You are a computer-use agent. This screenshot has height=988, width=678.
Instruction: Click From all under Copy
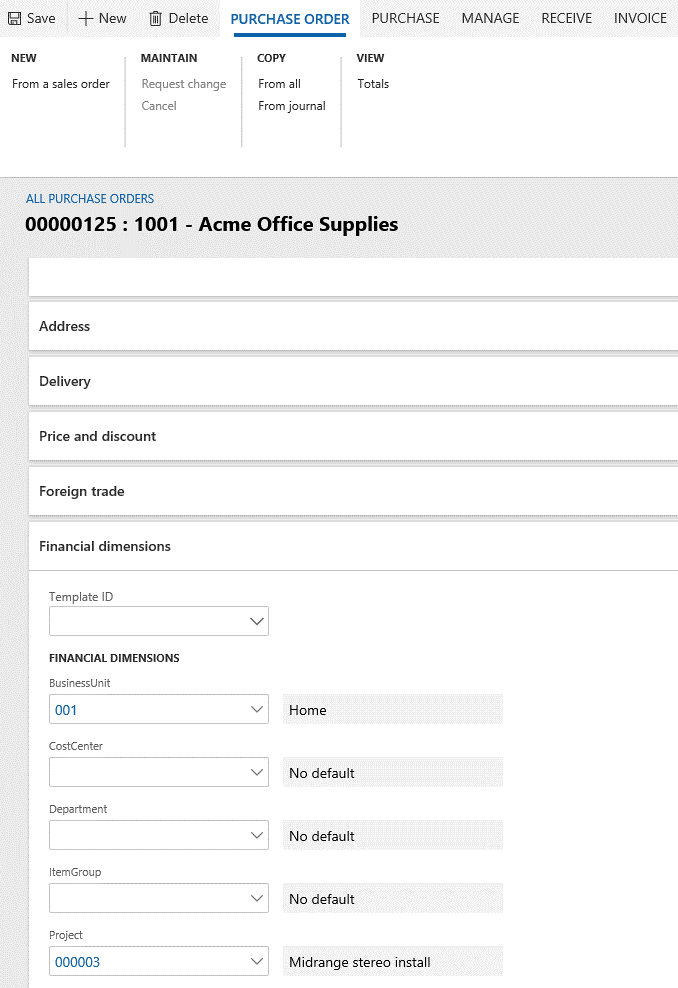(279, 84)
